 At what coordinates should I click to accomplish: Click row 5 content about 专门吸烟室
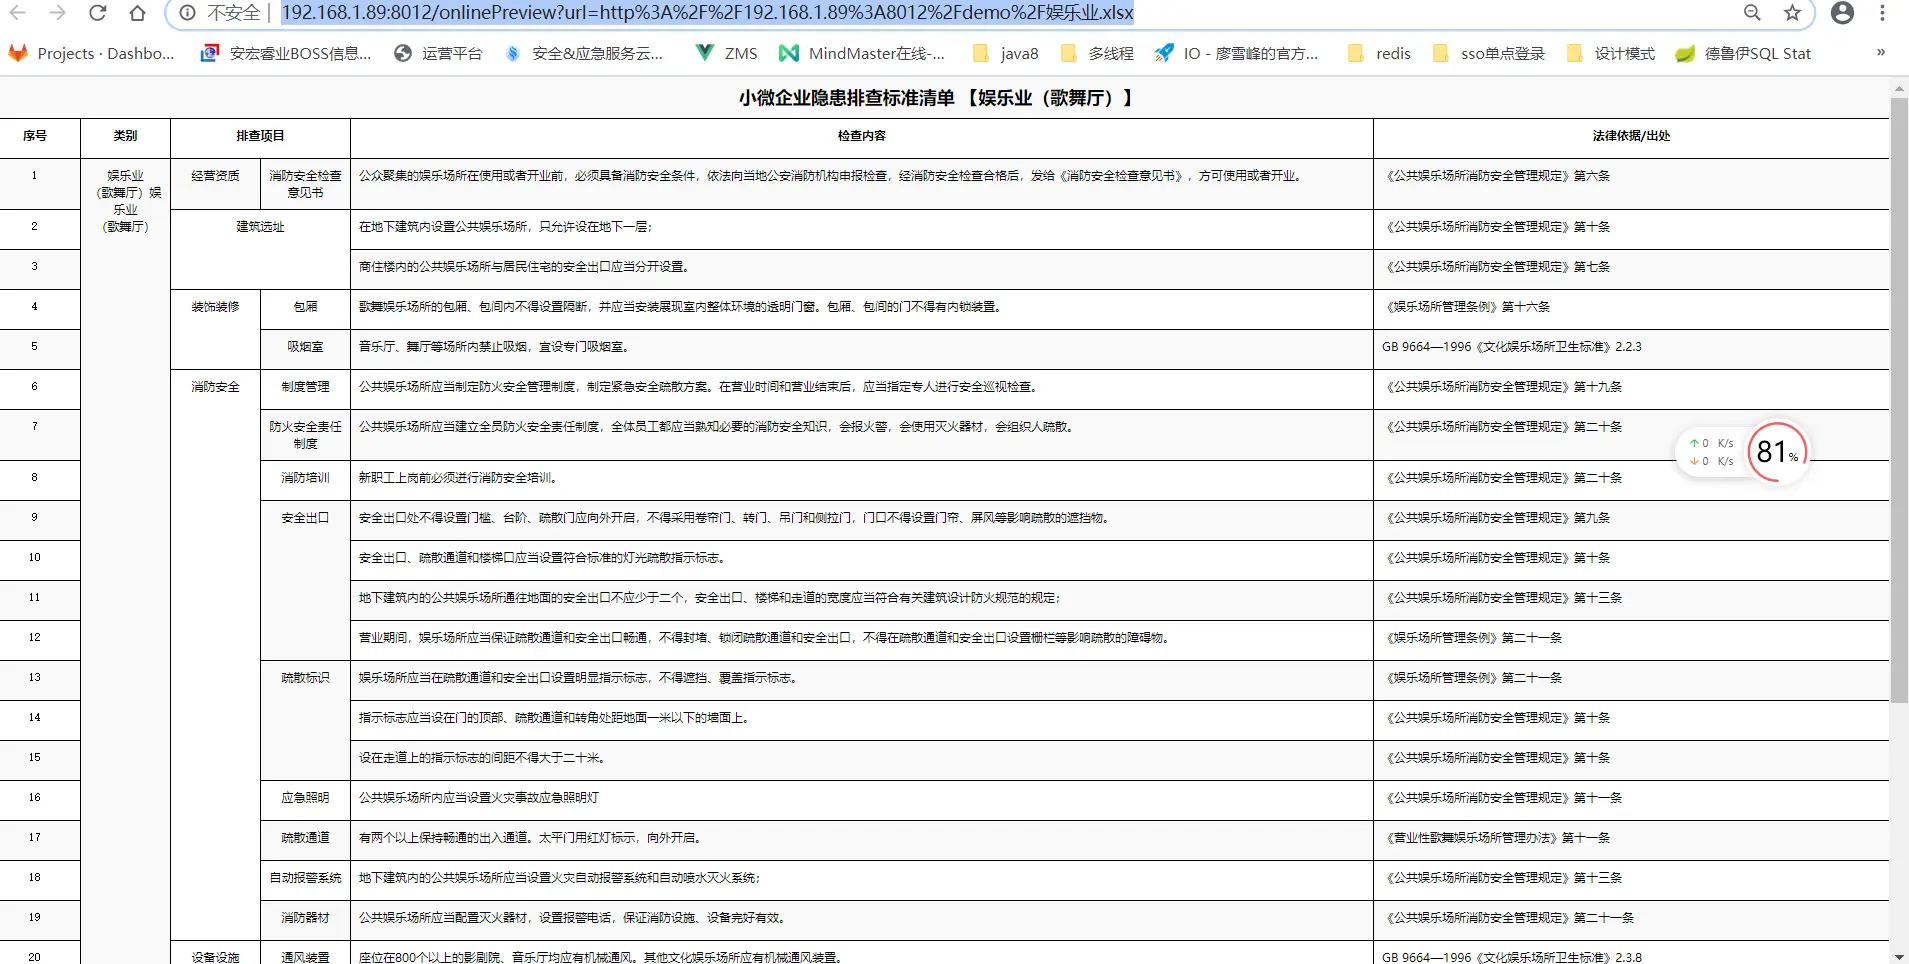pyautogui.click(x=862, y=347)
